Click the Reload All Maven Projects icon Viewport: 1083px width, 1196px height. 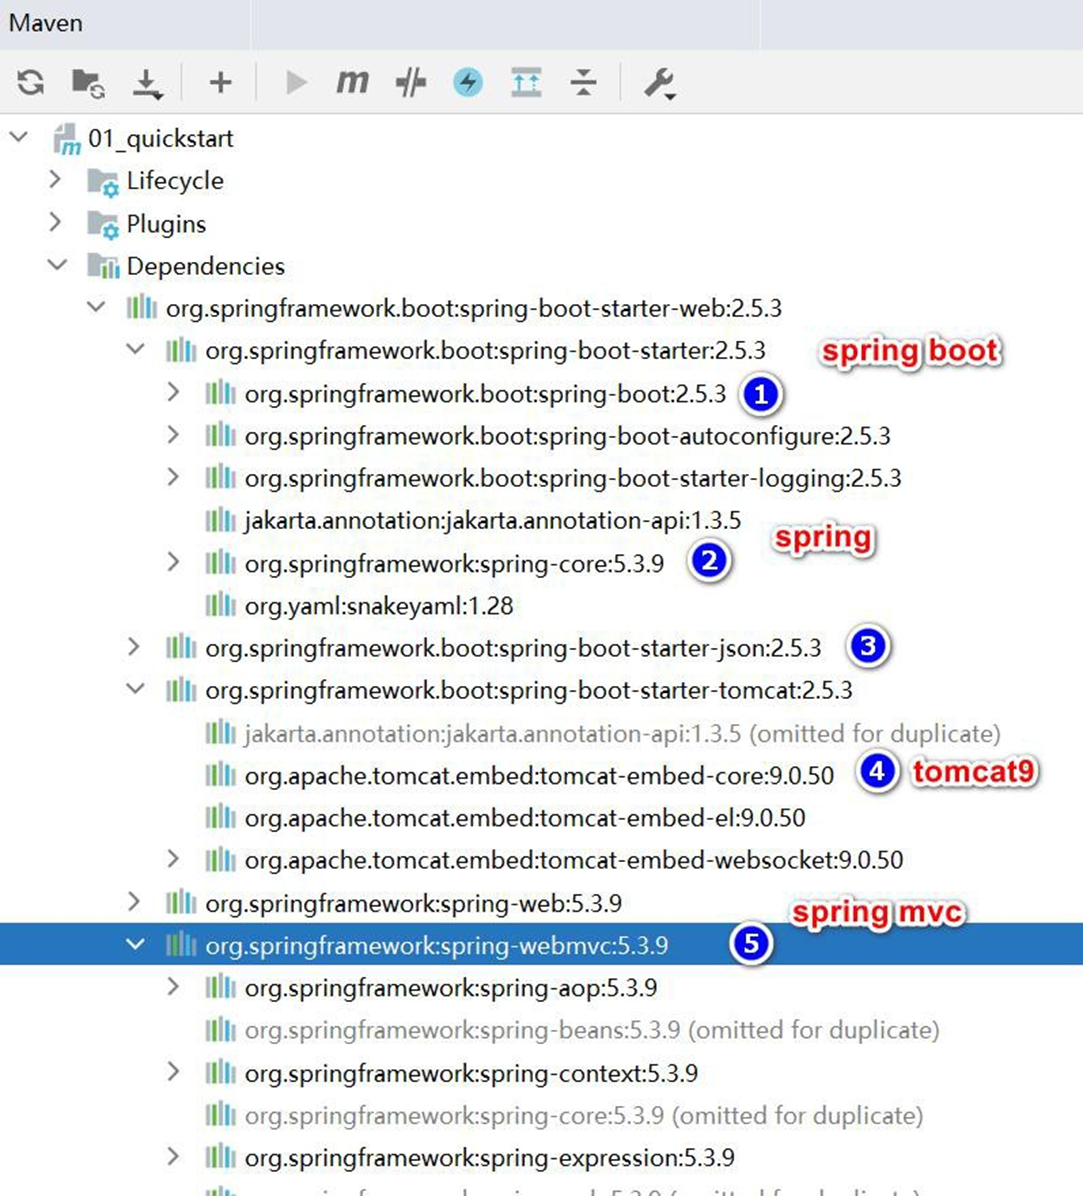click(31, 82)
